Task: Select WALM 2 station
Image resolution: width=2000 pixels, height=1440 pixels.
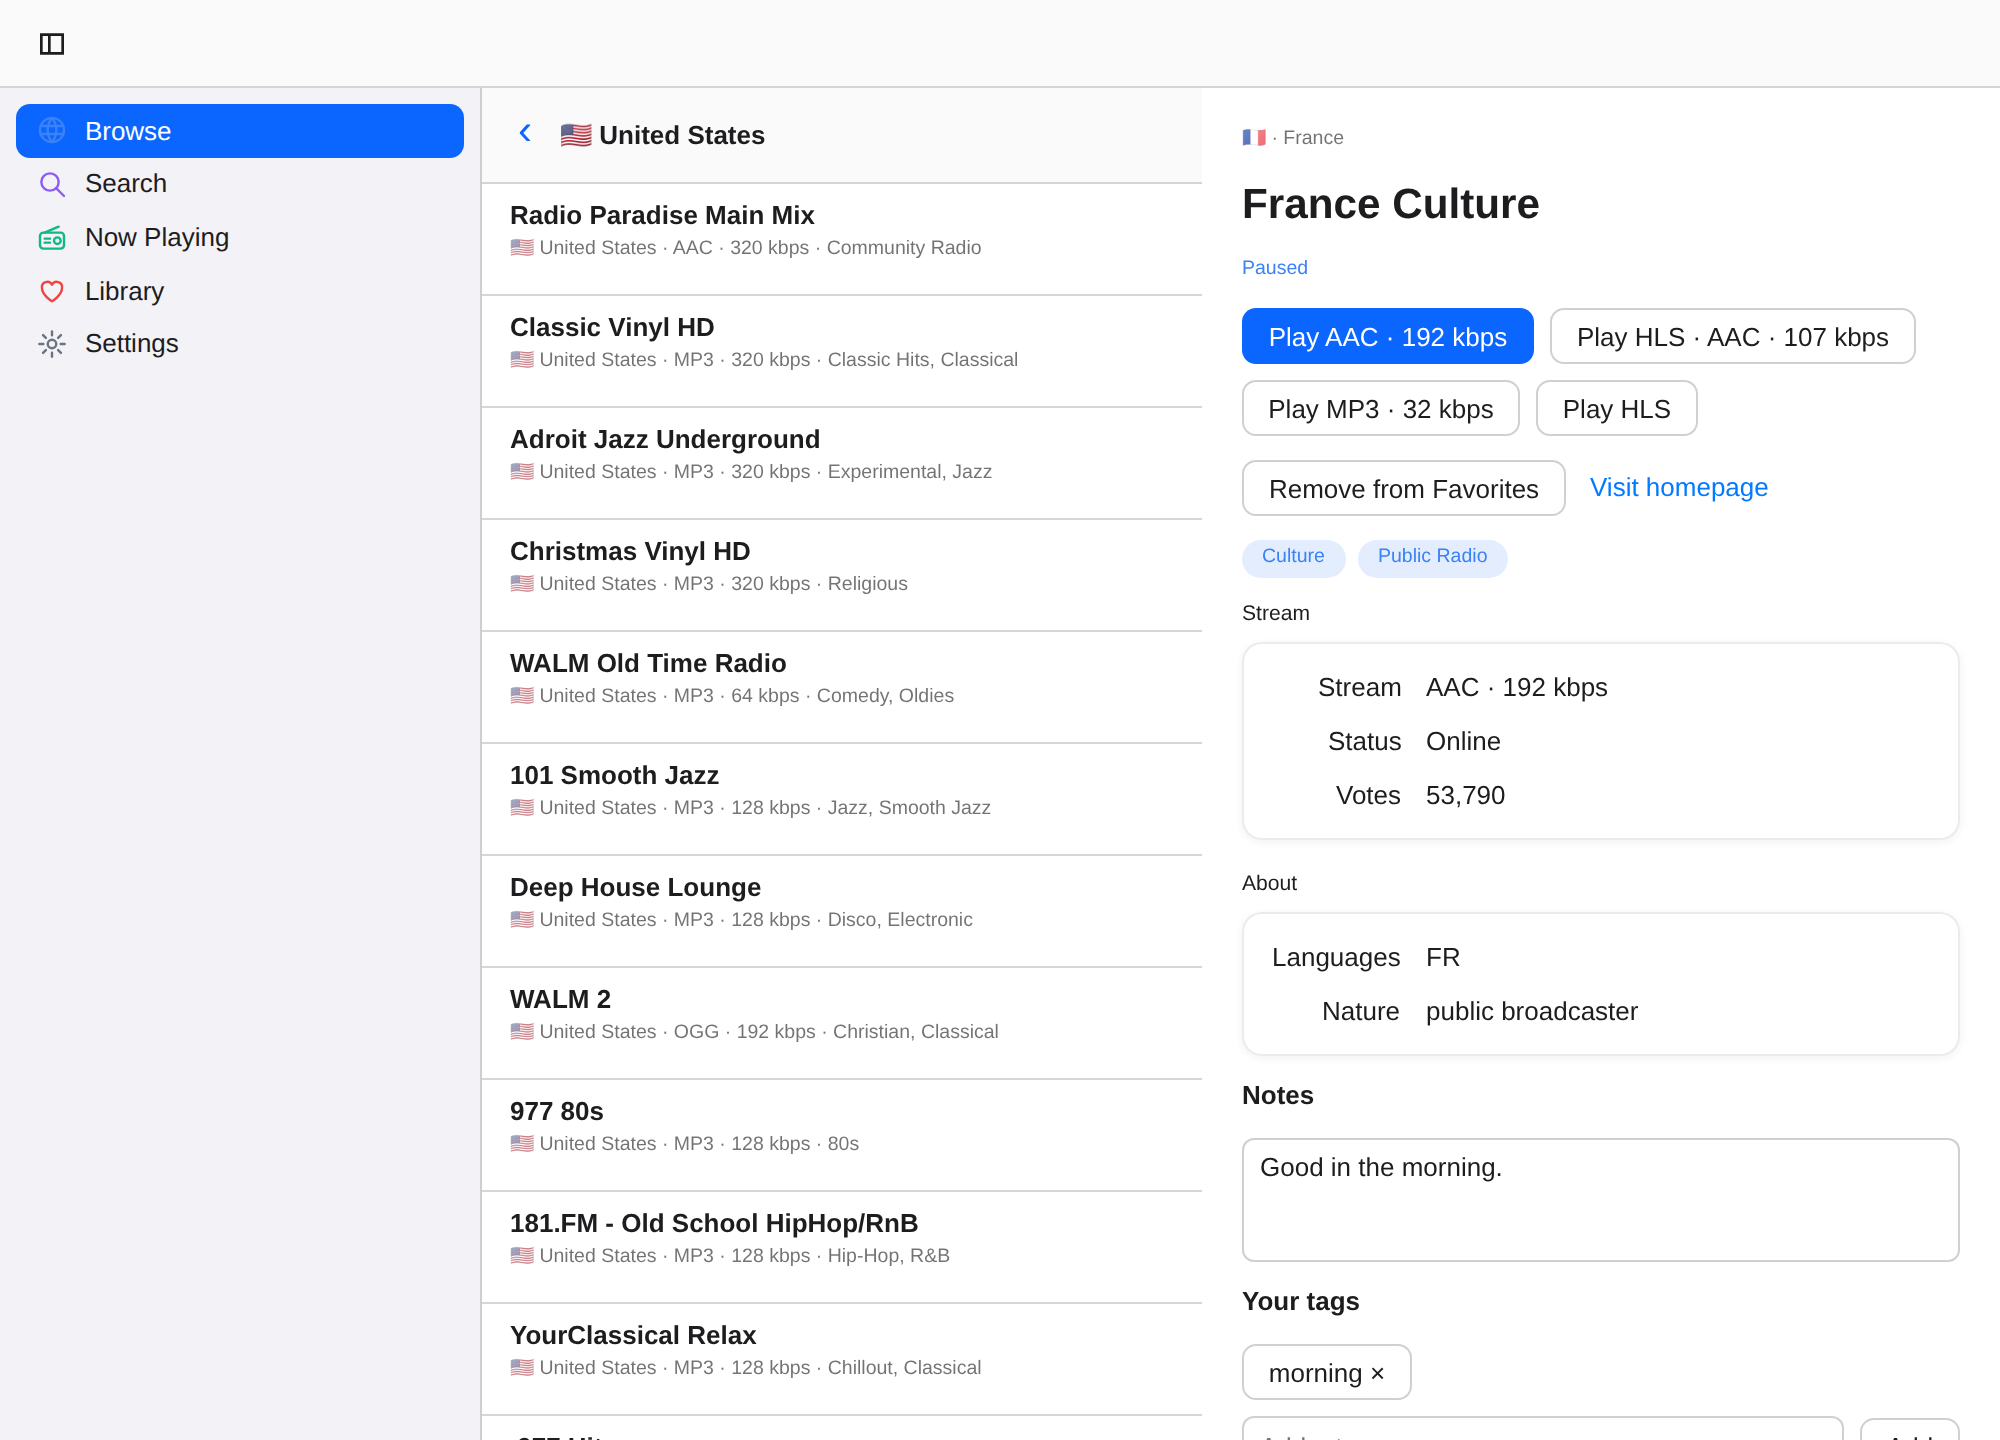Action: coord(842,1023)
